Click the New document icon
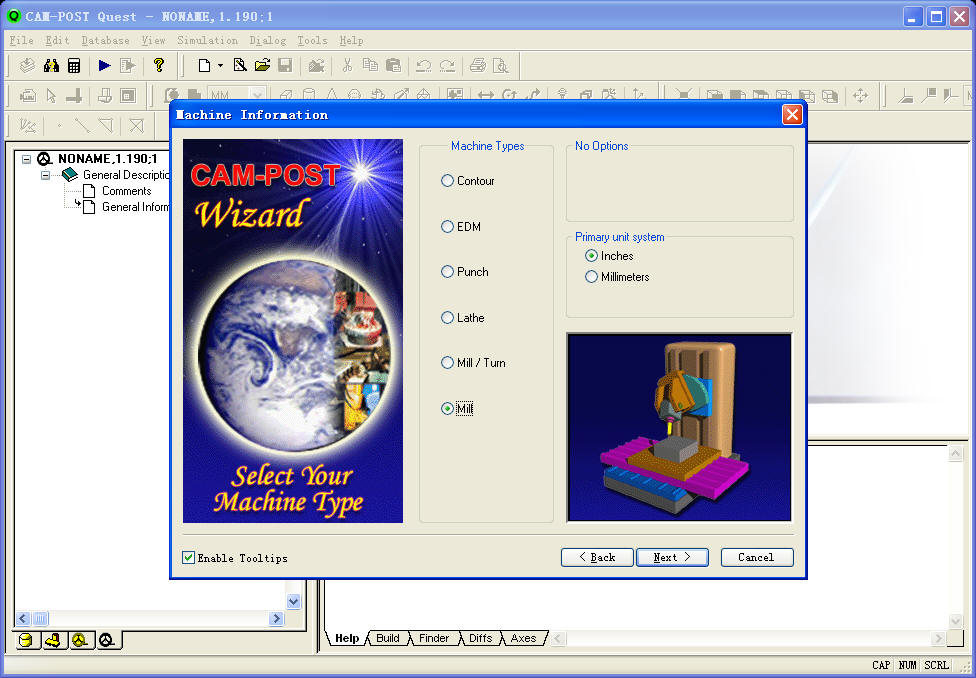The width and height of the screenshot is (976, 678). tap(204, 65)
